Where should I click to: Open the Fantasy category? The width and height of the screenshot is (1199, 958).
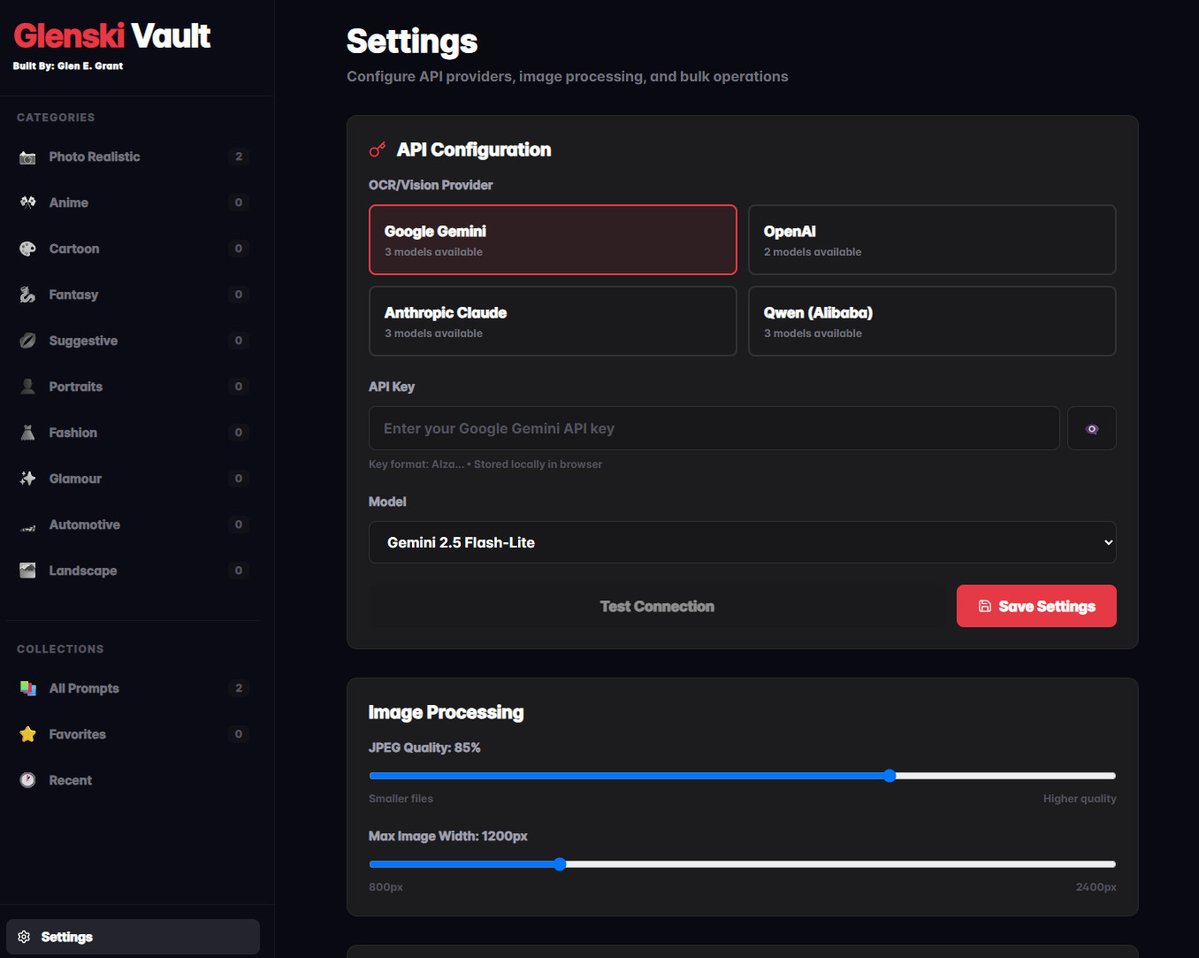click(x=133, y=294)
